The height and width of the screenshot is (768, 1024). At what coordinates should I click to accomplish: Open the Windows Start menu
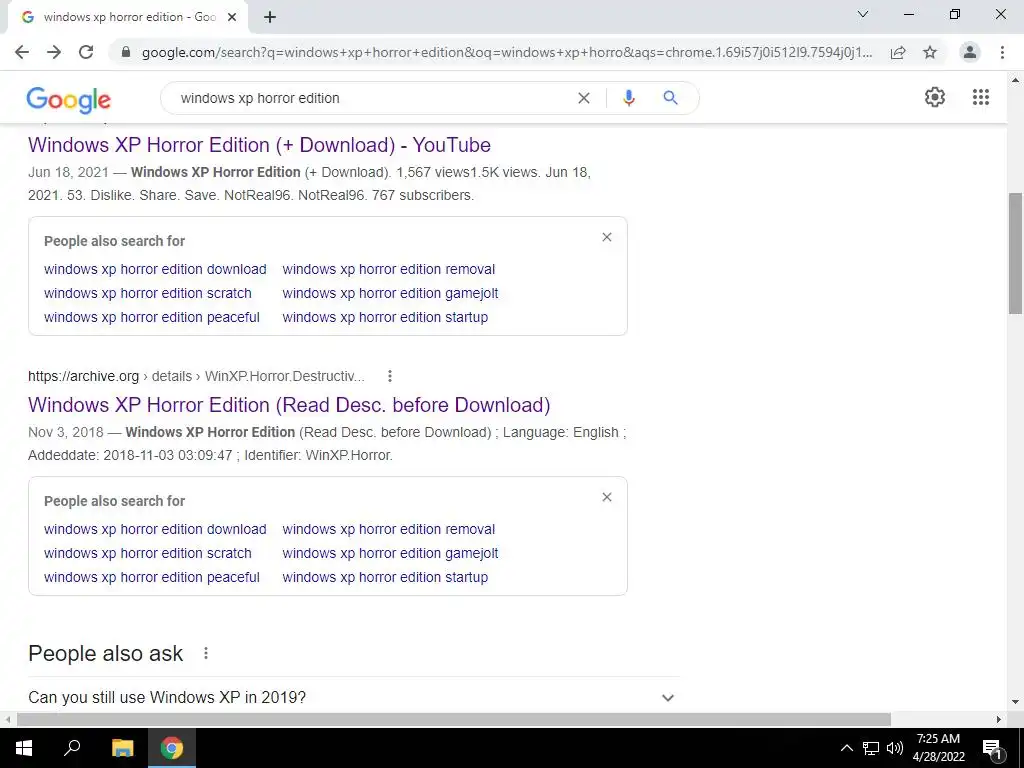[24, 748]
